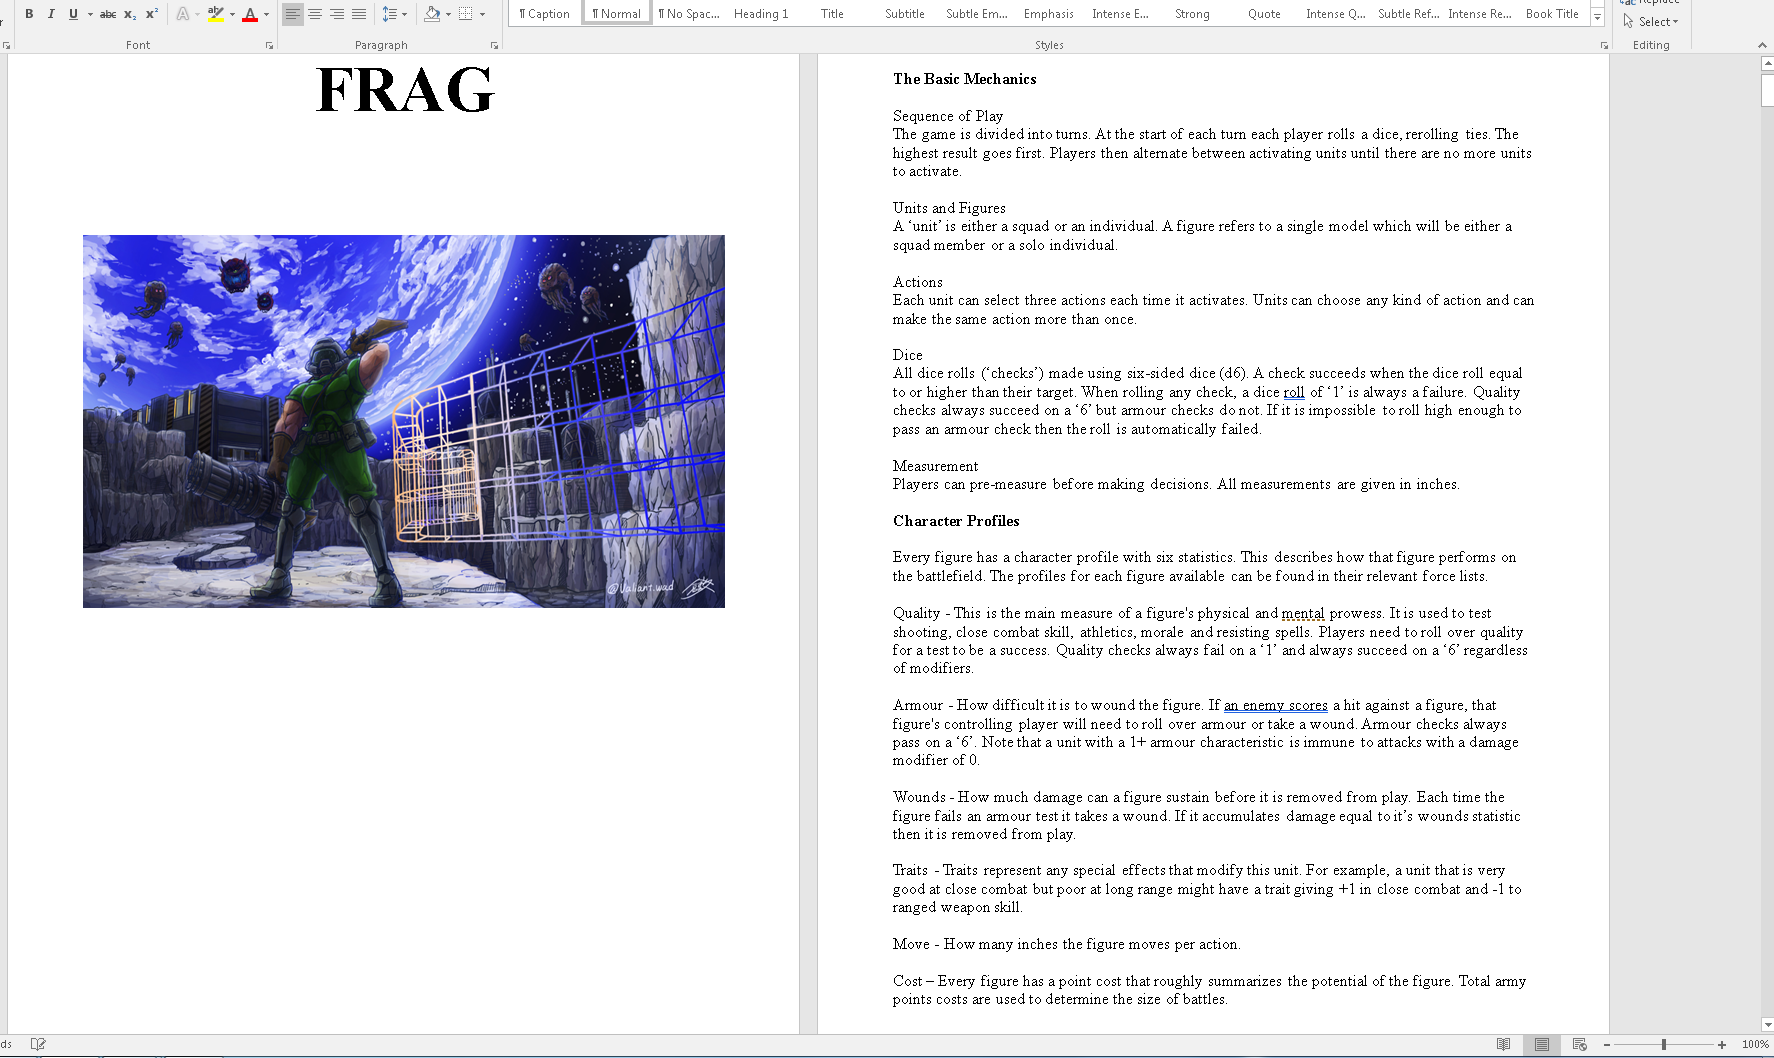
Task: Toggle strikethrough formatting
Action: click(108, 14)
